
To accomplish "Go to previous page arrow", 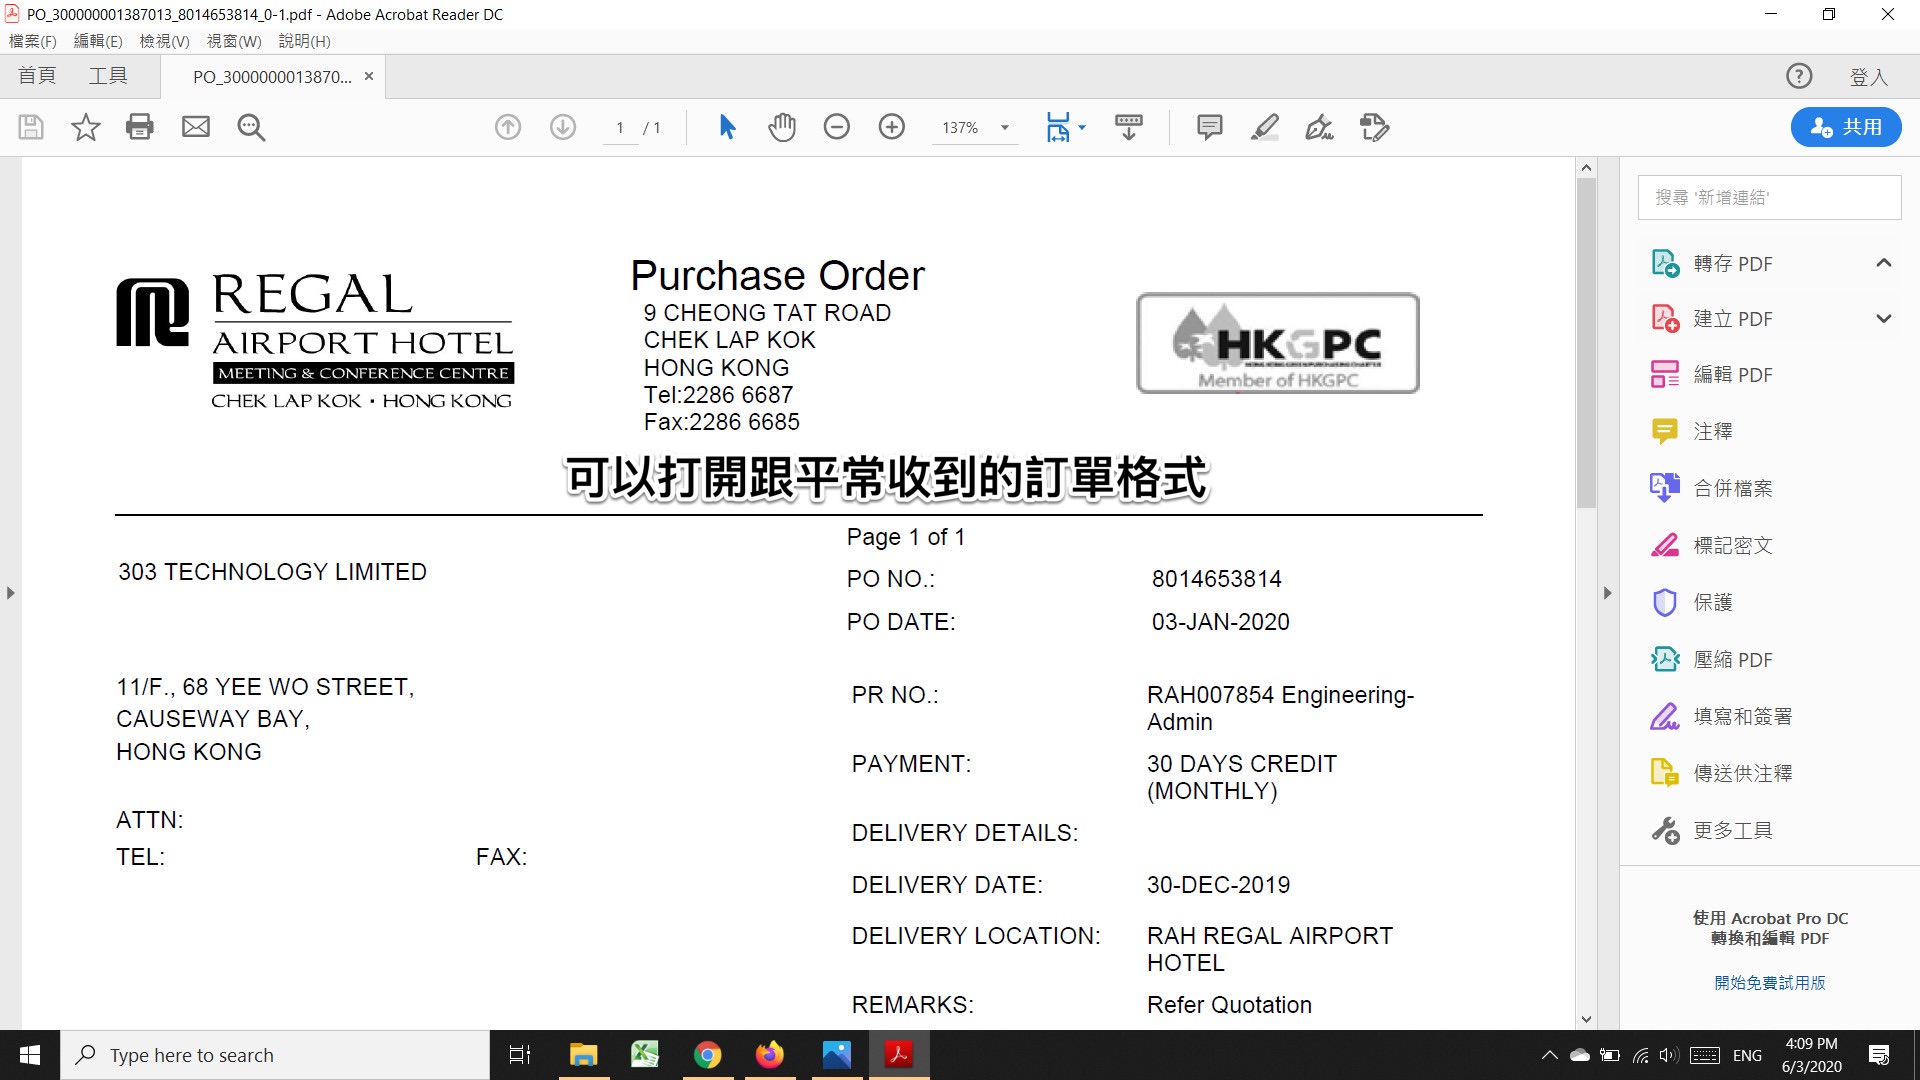I will click(x=508, y=127).
